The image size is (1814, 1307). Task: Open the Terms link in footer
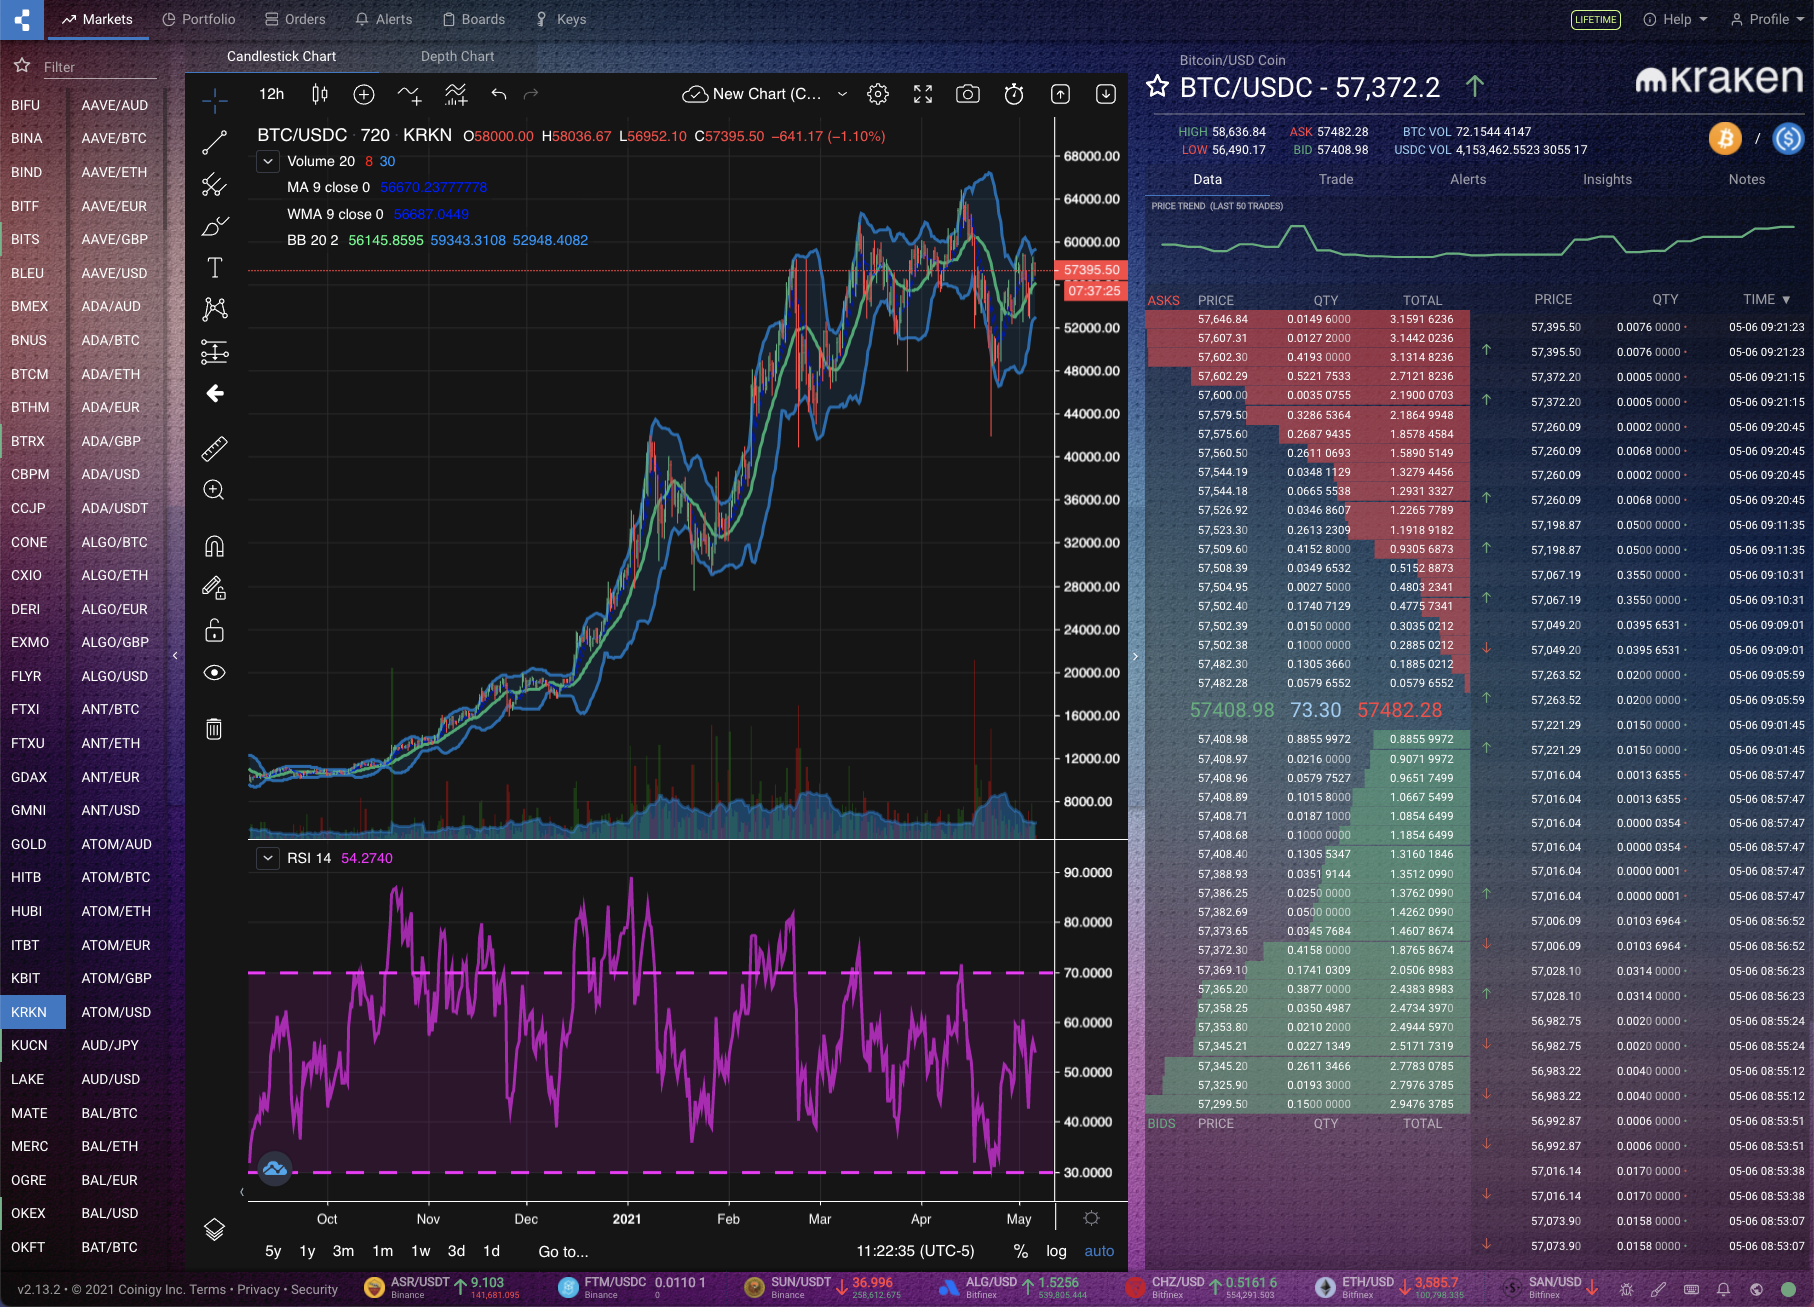(x=208, y=1289)
